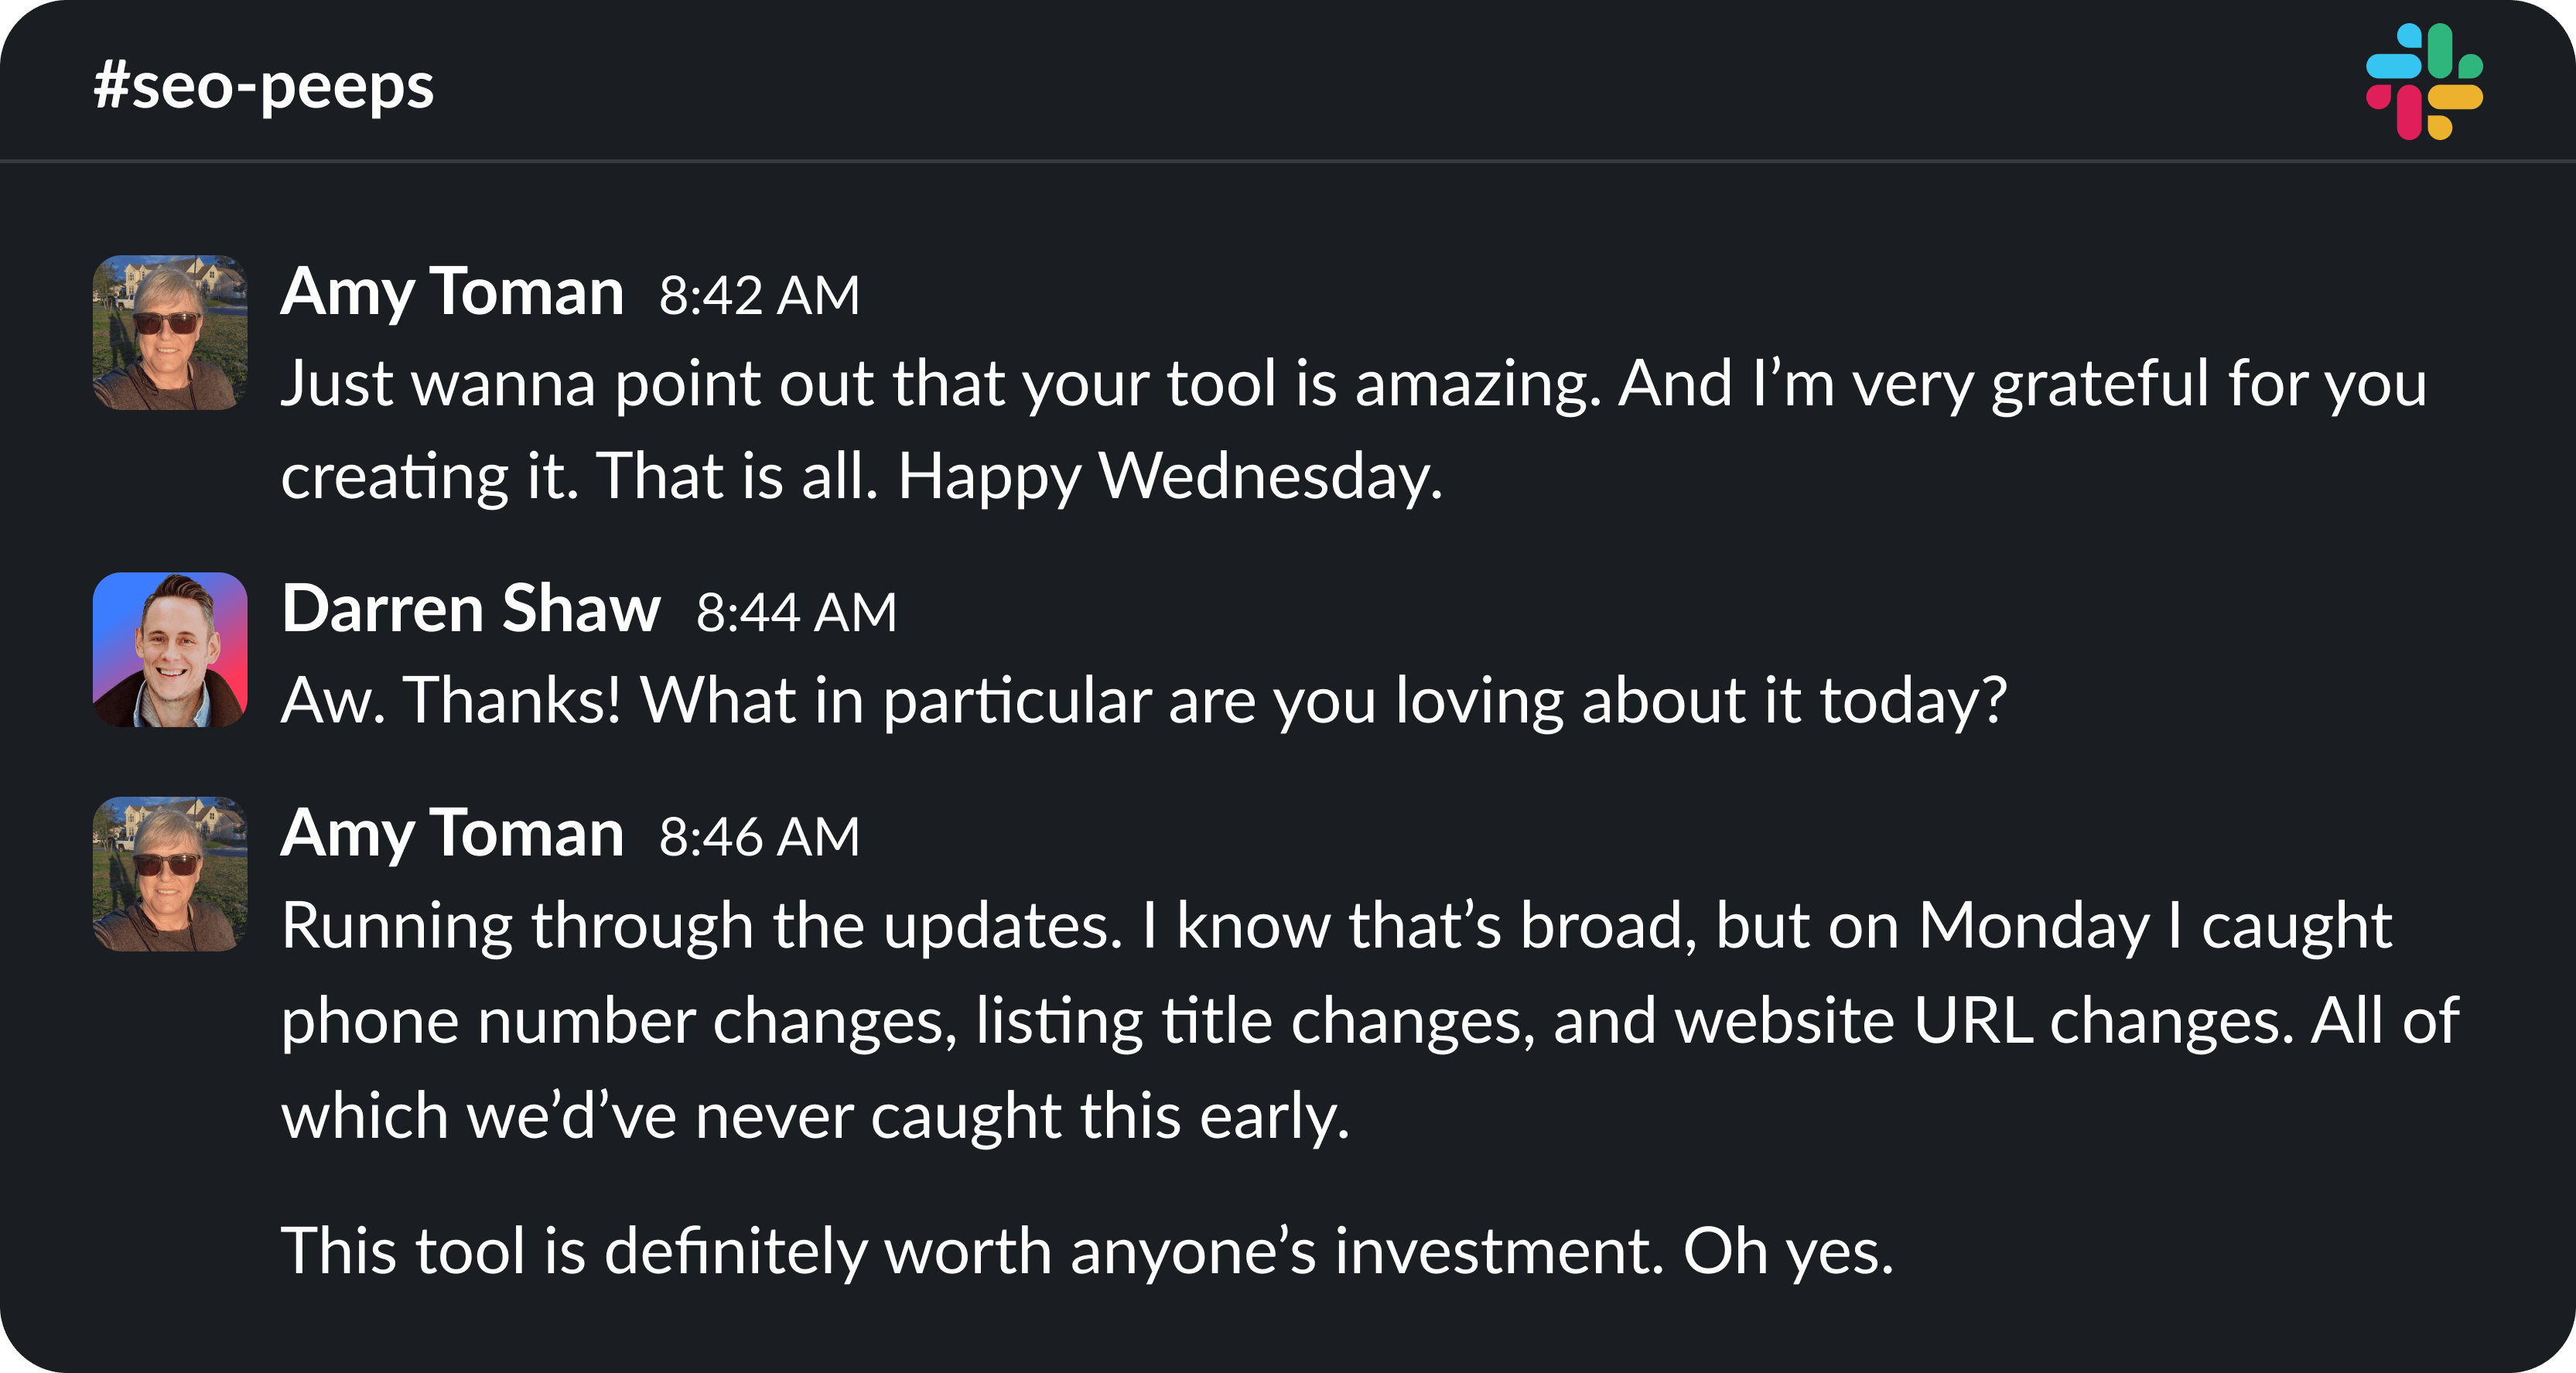
Task: Click Darren Shaw's profile picture
Action: point(170,649)
